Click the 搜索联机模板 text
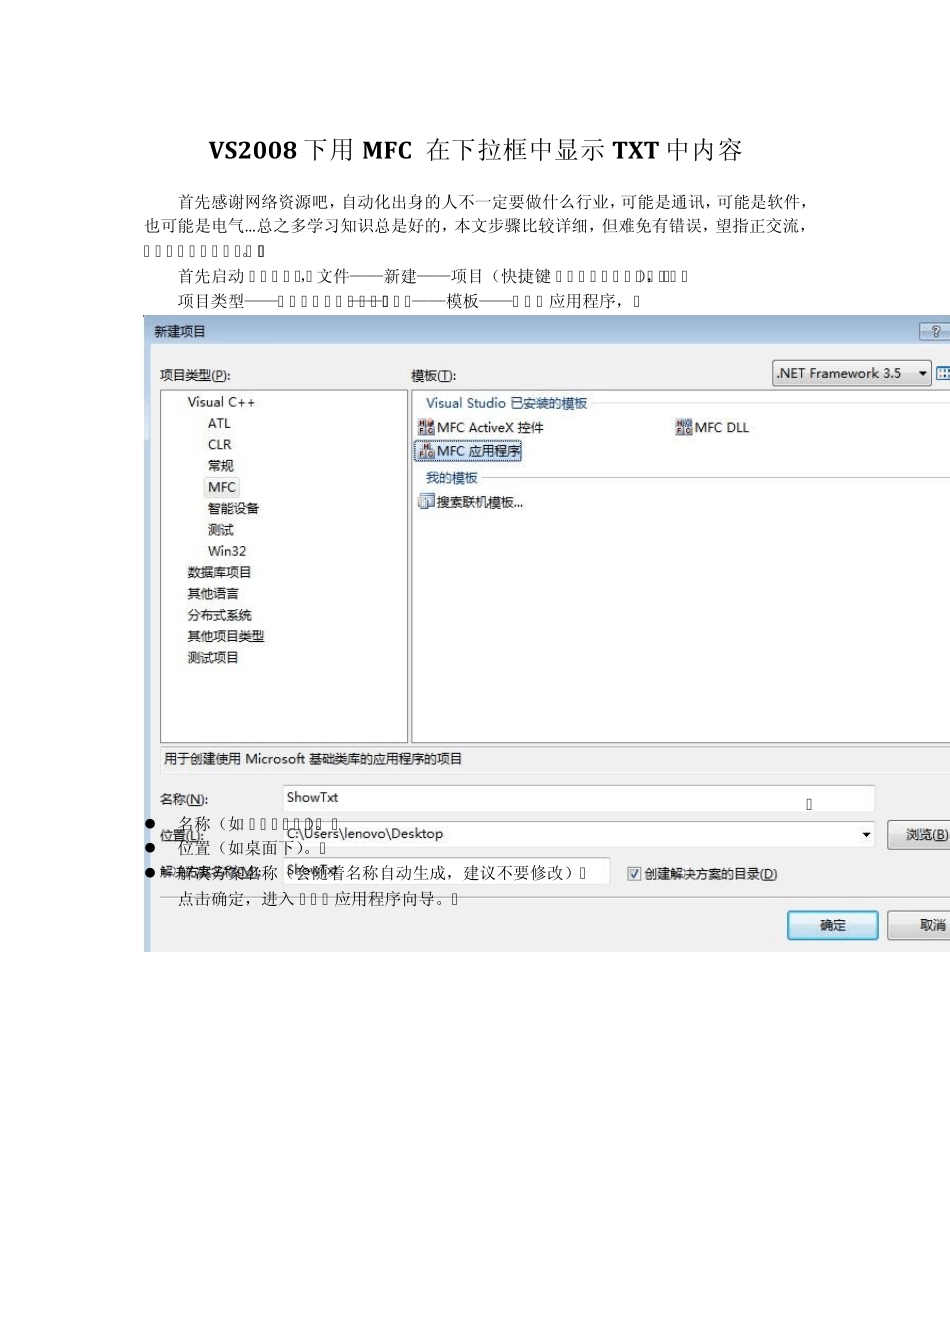950x1344 pixels. [480, 502]
